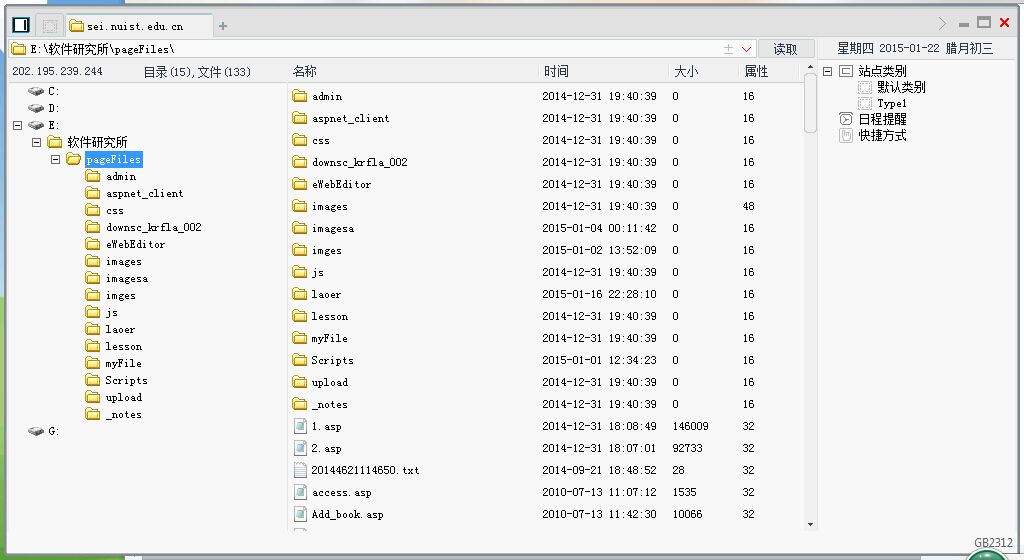Click the plus-minus icon in the path bar
This screenshot has width=1024, height=560.
click(x=728, y=49)
